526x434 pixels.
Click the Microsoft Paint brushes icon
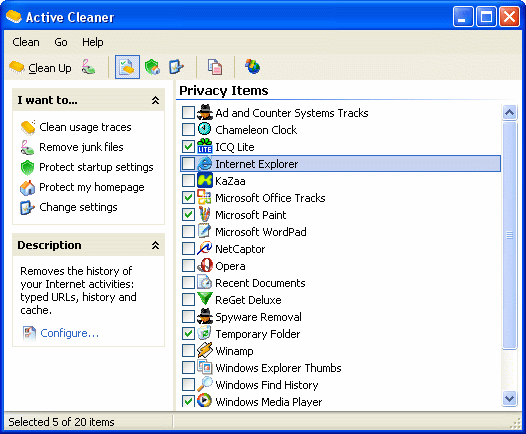click(x=204, y=215)
